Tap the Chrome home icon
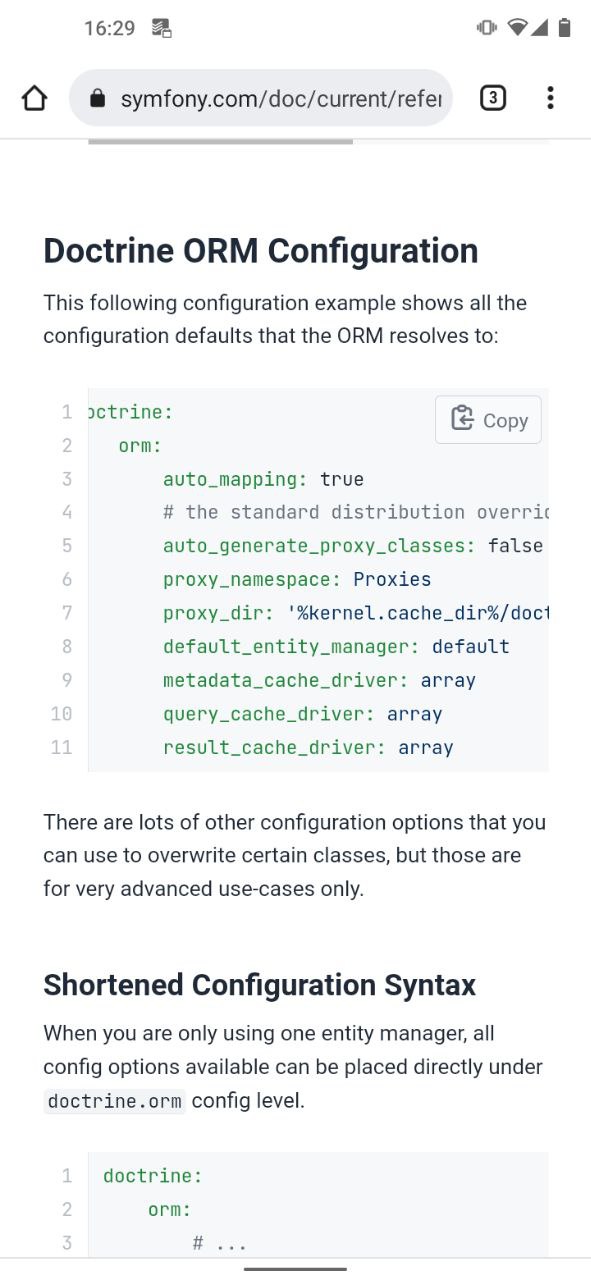 (34, 98)
